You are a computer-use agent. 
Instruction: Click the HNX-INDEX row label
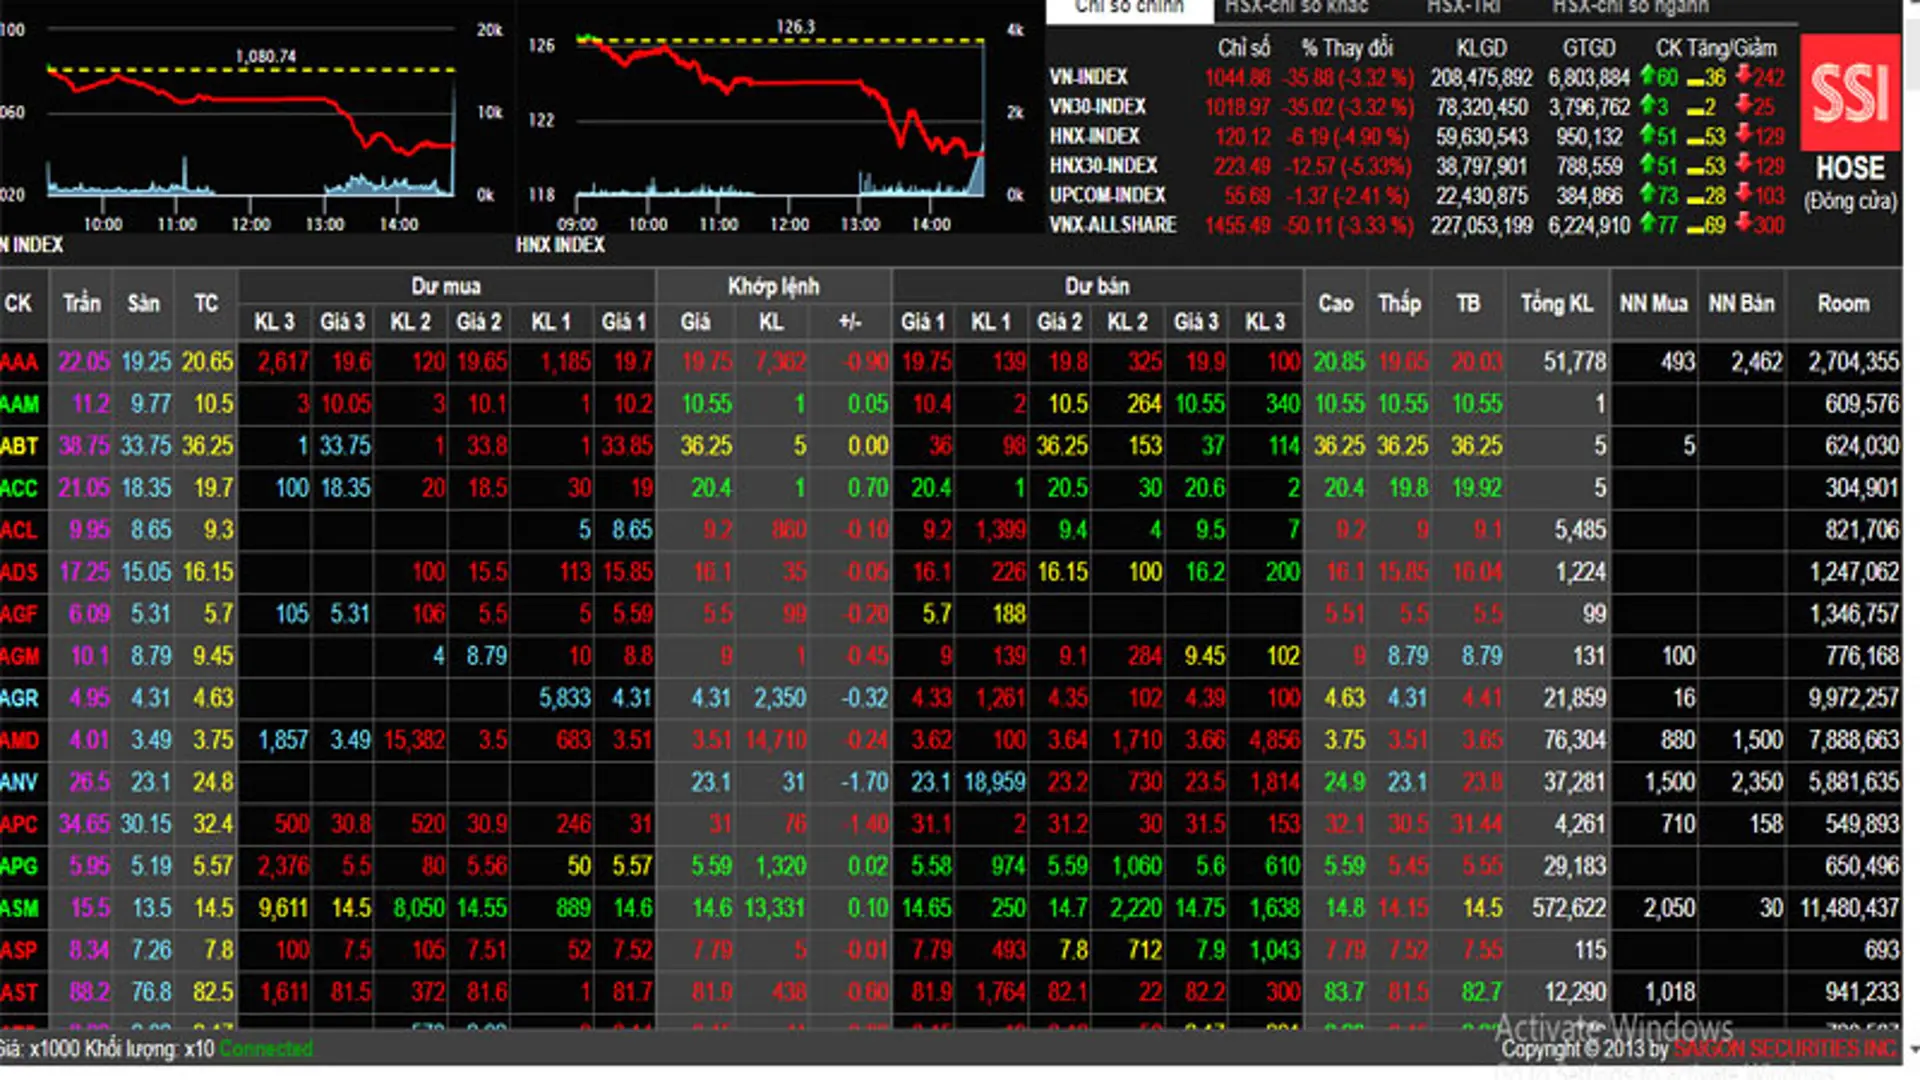click(1094, 136)
